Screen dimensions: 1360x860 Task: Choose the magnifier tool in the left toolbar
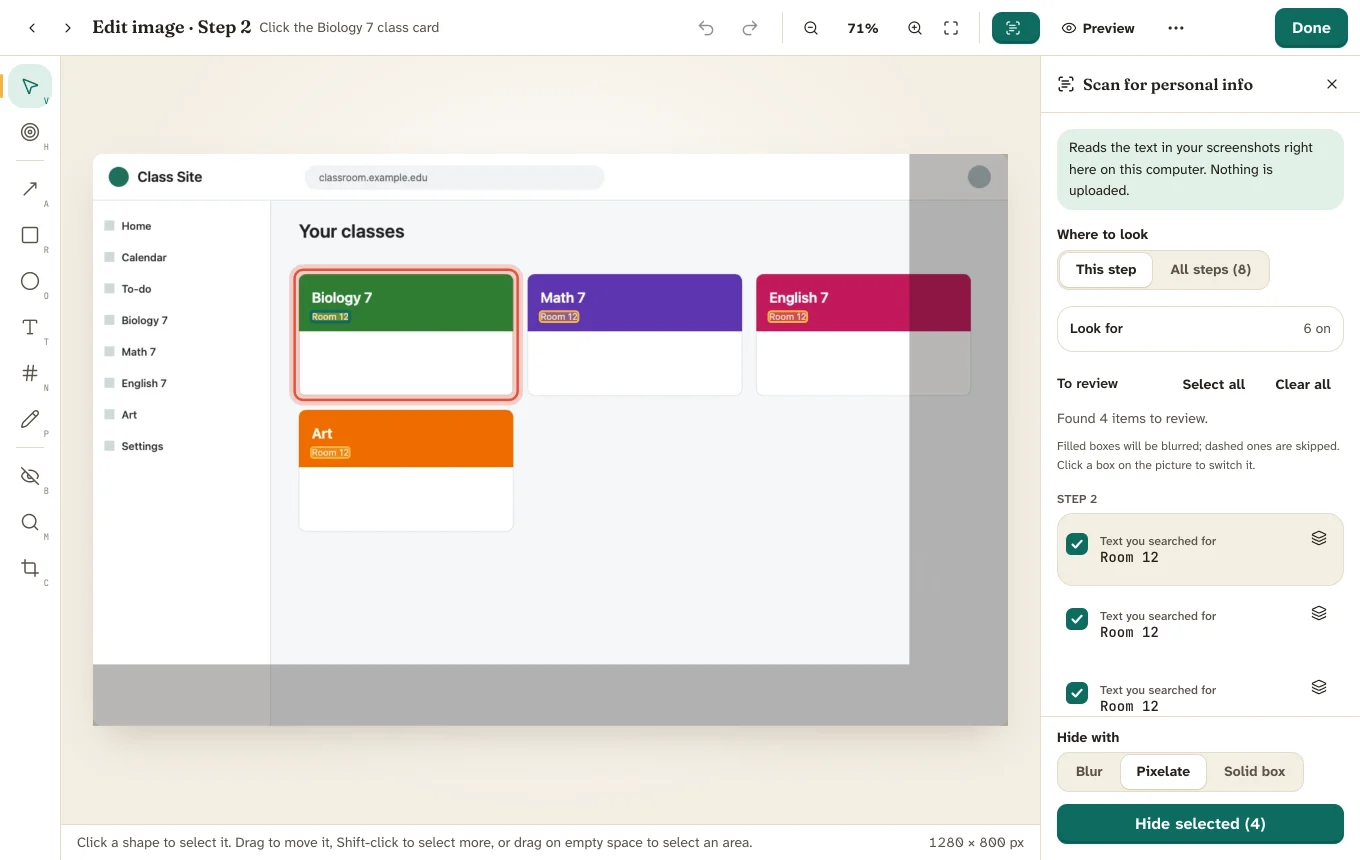[x=30, y=522]
